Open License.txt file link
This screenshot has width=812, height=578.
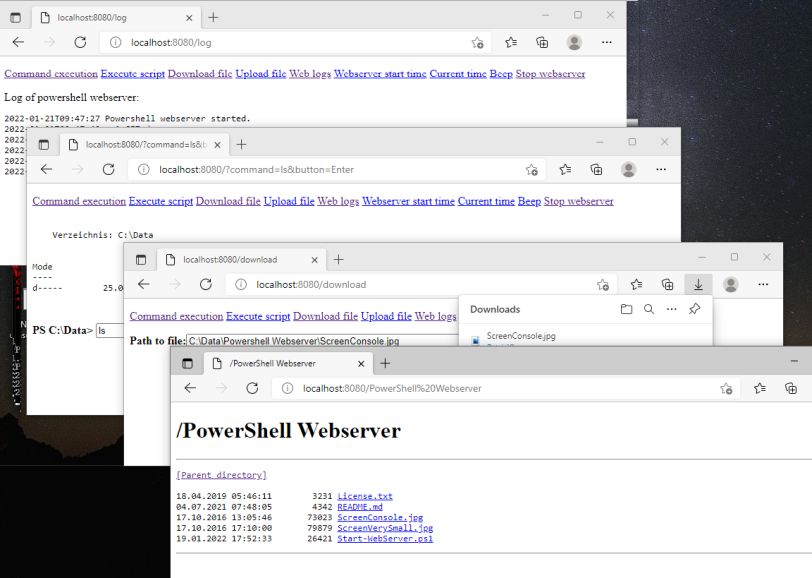coord(365,496)
